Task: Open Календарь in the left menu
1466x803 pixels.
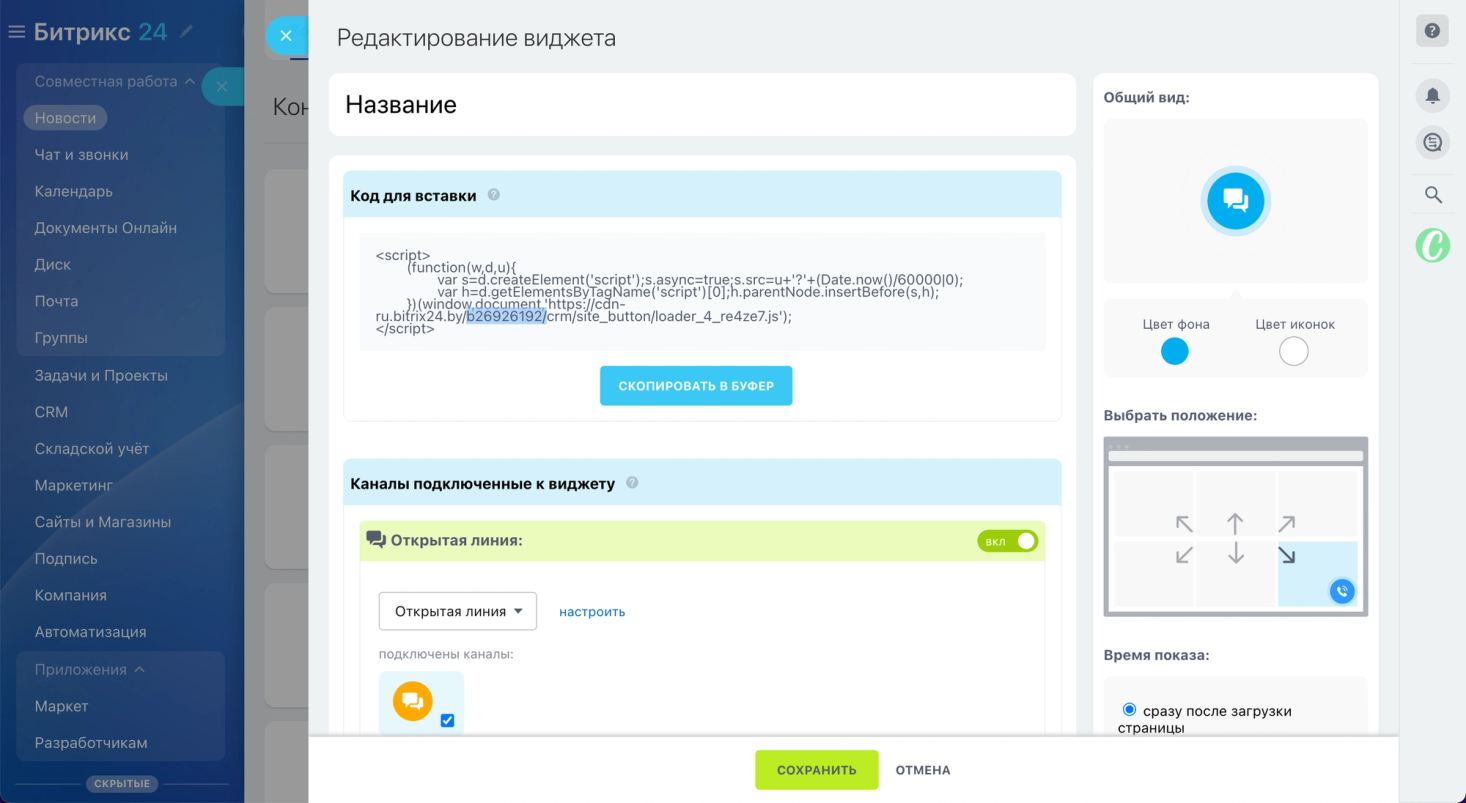Action: click(x=73, y=191)
